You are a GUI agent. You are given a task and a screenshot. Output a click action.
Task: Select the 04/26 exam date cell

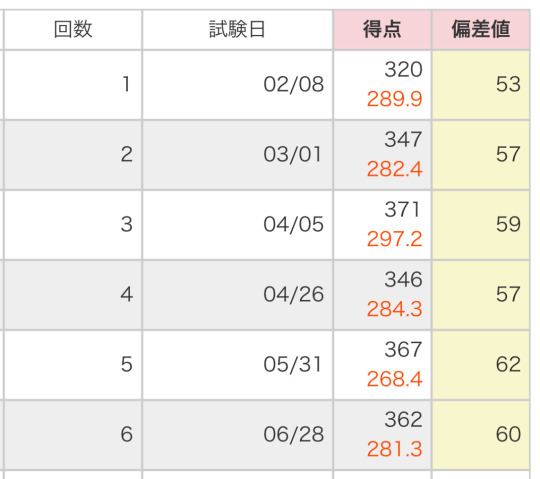point(237,295)
